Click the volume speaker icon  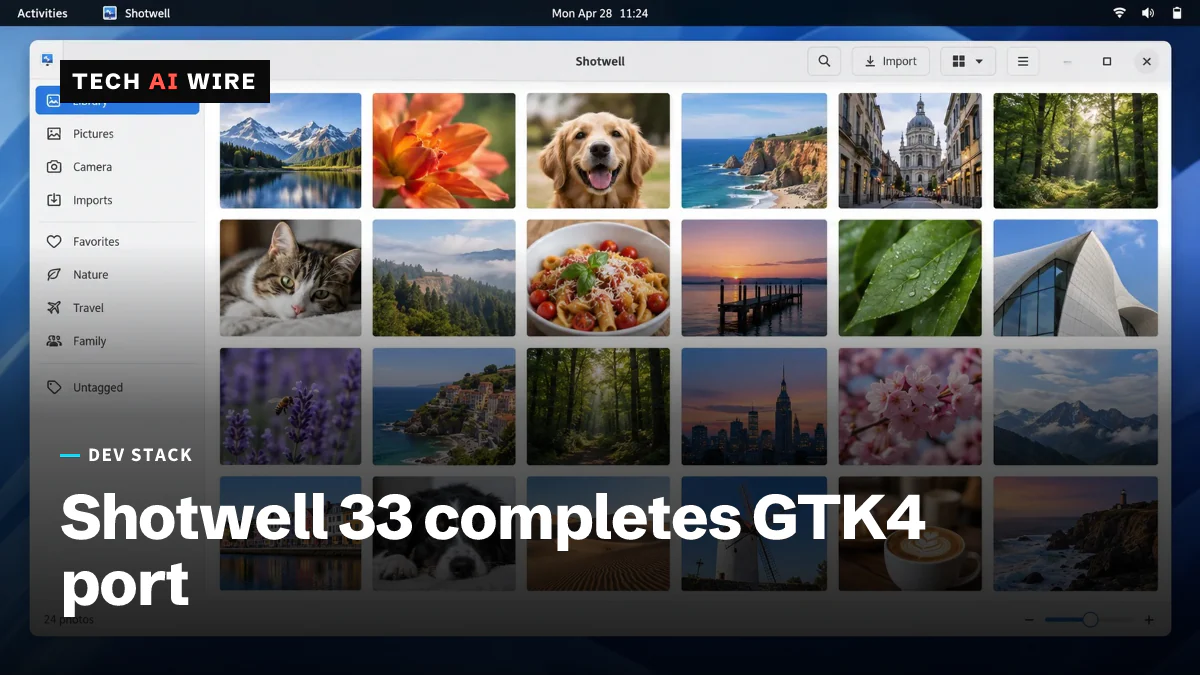1148,13
